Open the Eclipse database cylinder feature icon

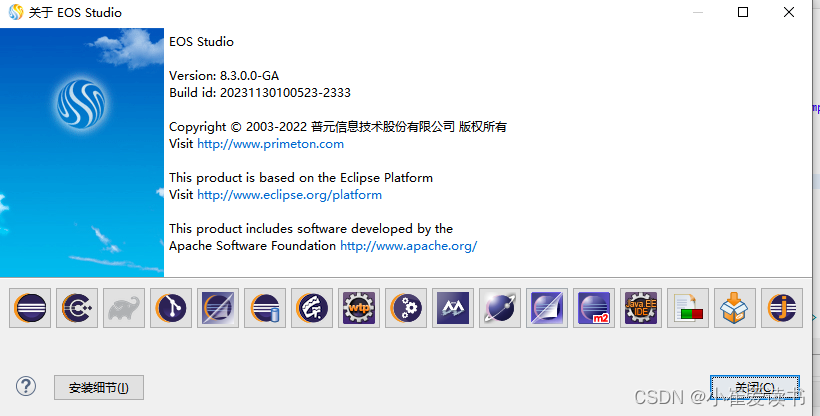tap(265, 308)
